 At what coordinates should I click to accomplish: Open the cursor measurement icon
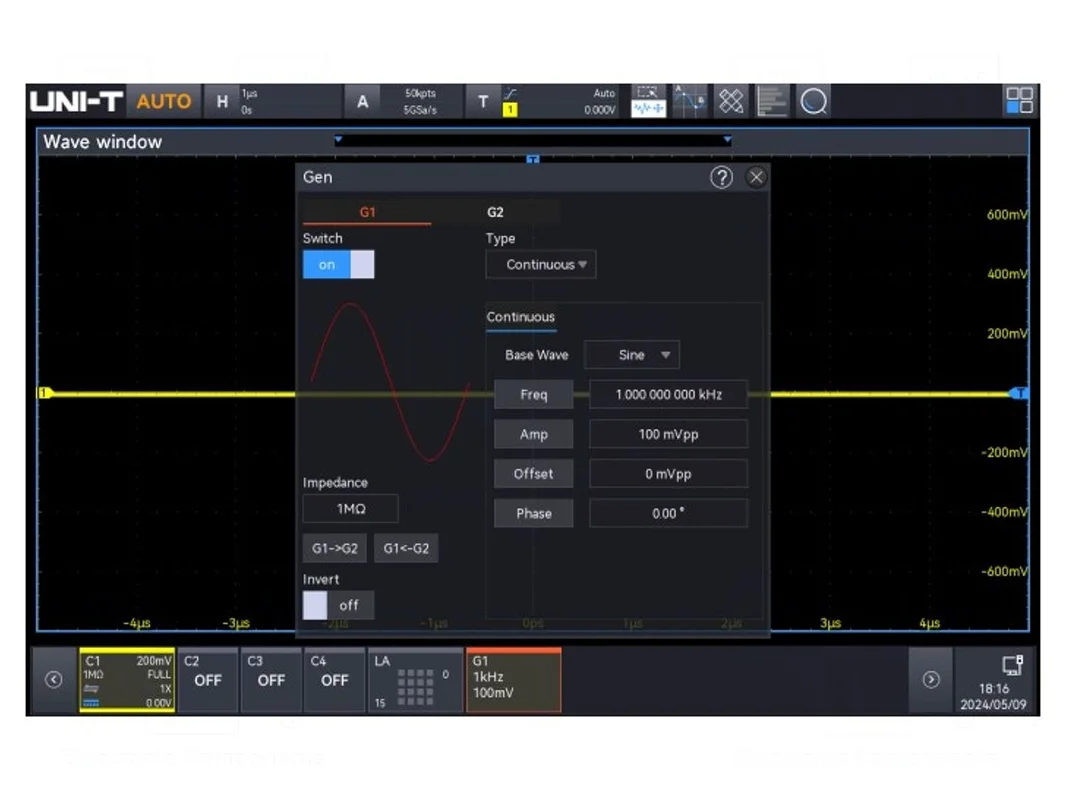(689, 101)
